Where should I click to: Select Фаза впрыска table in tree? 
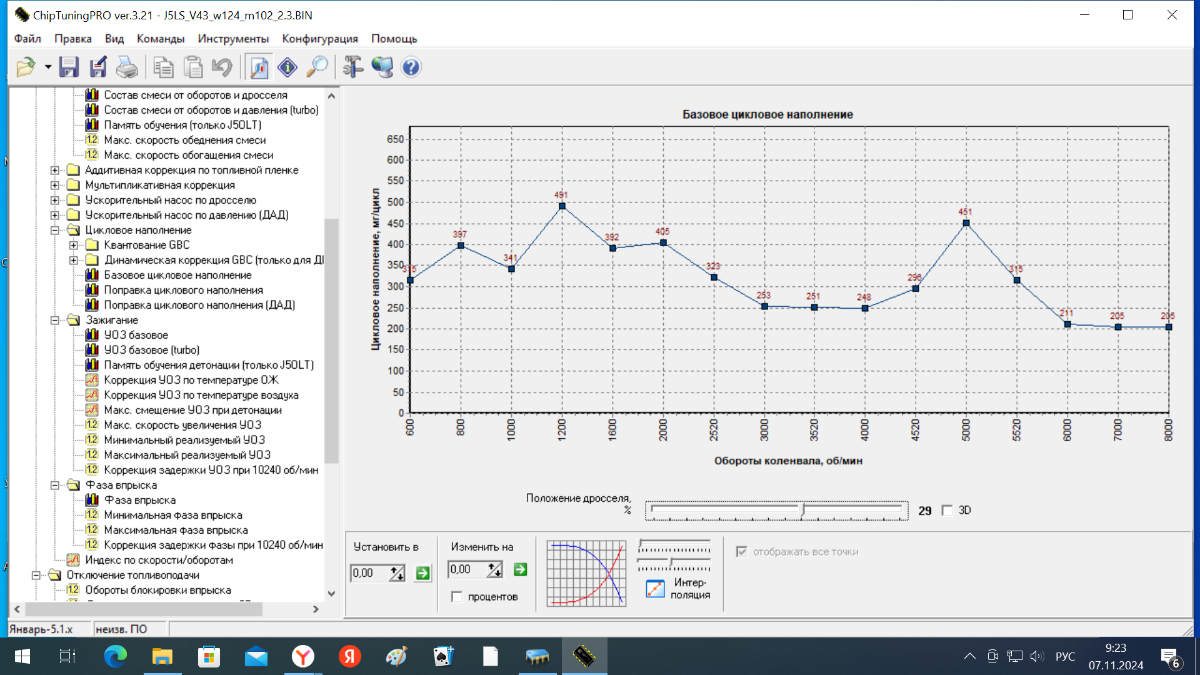[140, 500]
